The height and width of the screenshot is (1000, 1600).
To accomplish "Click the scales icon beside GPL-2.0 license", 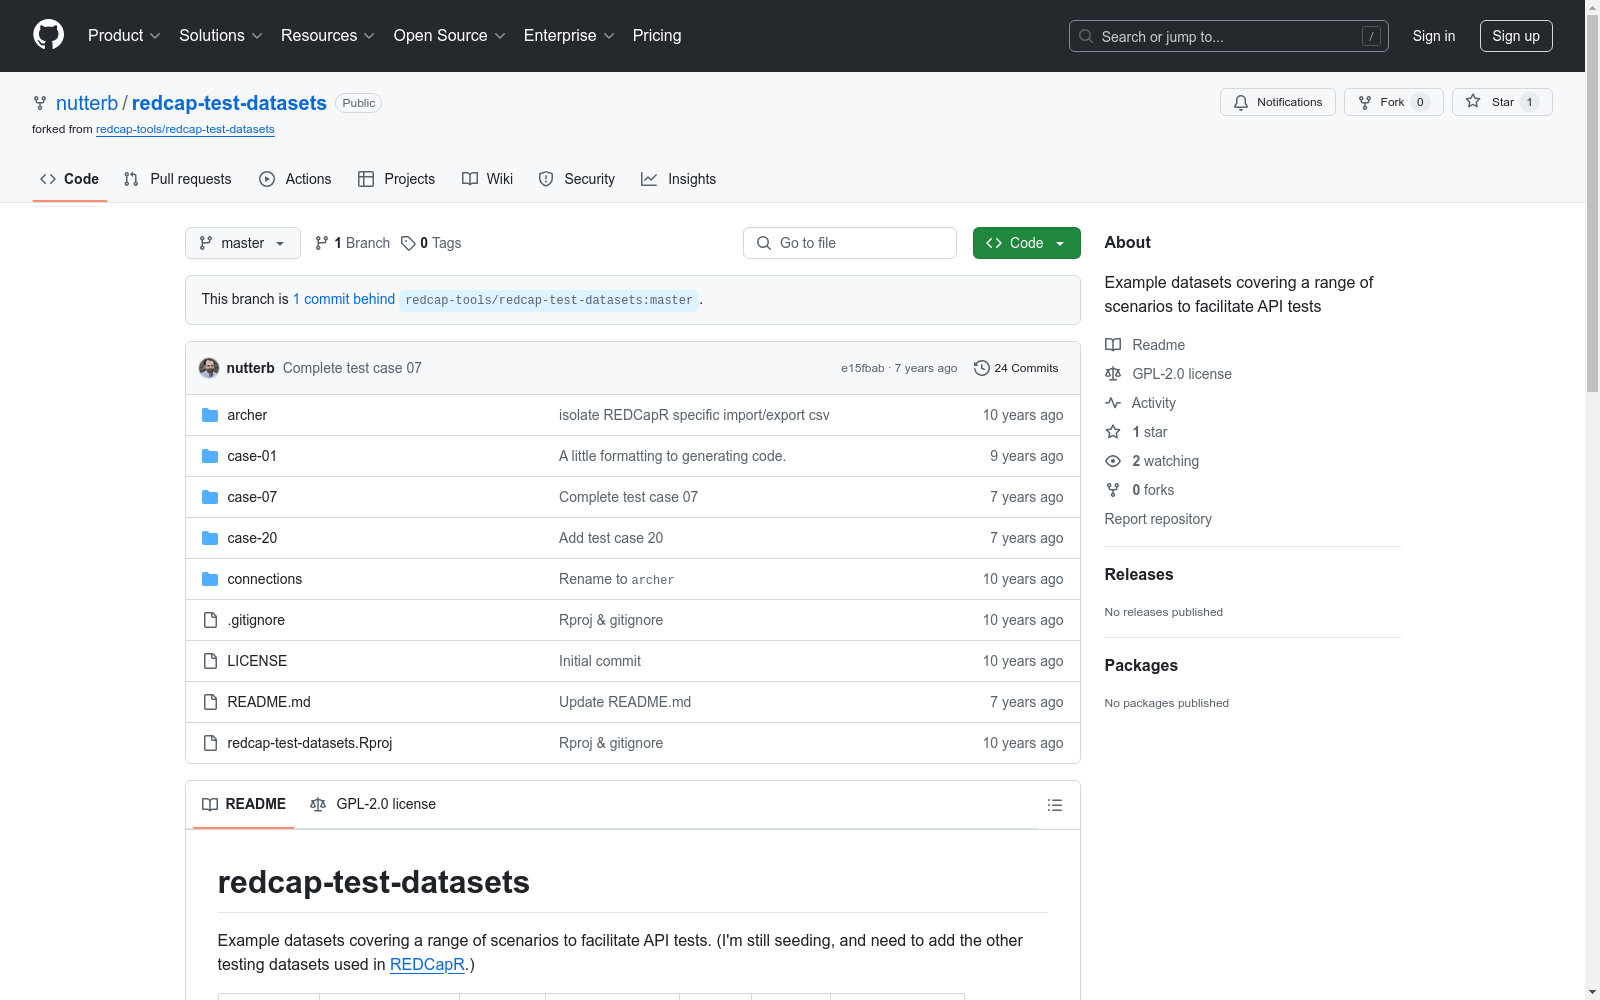I will click(x=1113, y=374).
